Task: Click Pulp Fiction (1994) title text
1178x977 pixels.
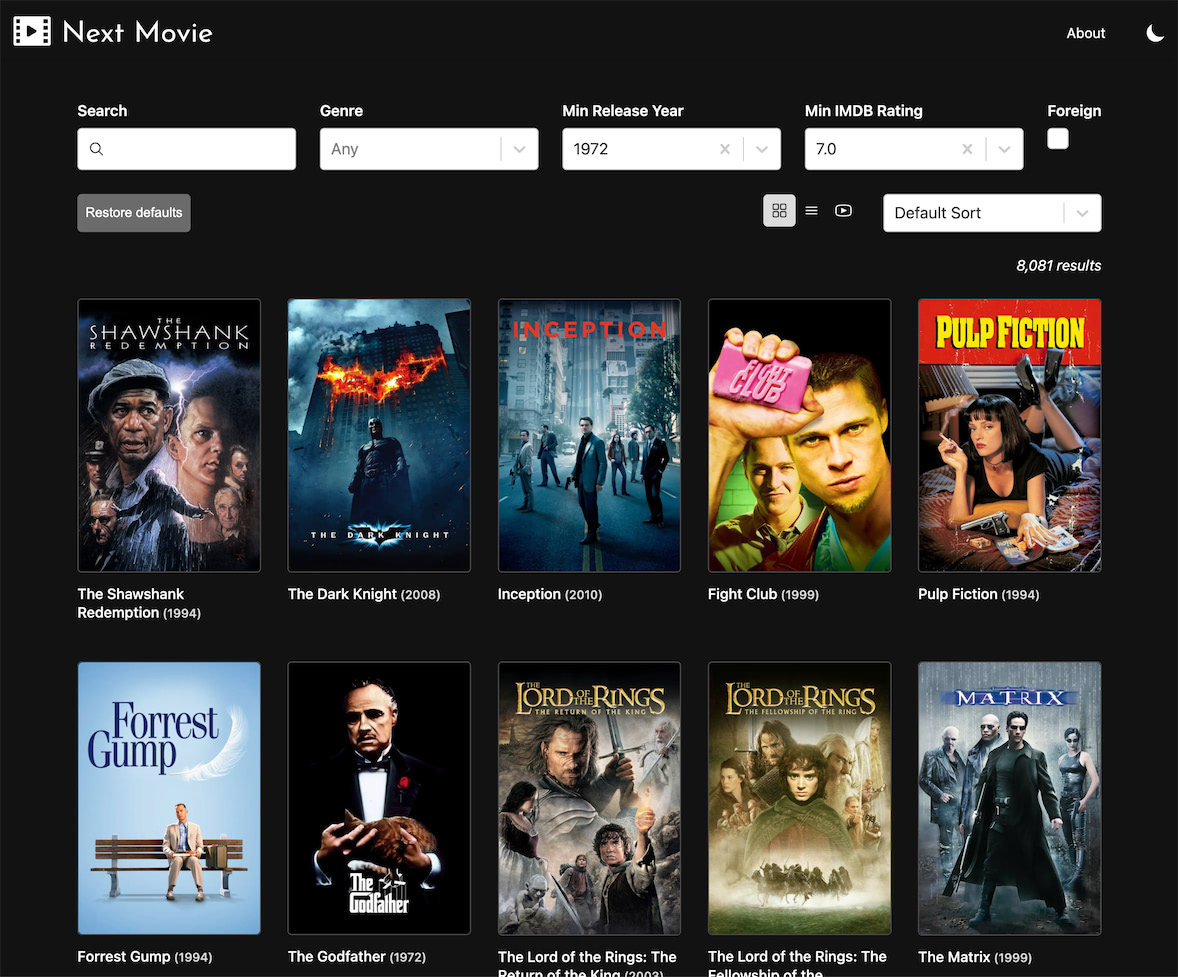Action: coord(979,594)
